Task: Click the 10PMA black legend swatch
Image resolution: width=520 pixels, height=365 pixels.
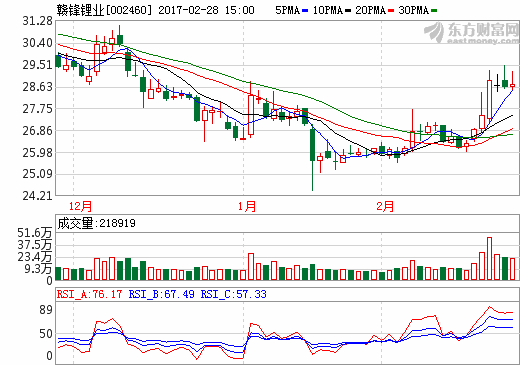Action: coord(348,11)
